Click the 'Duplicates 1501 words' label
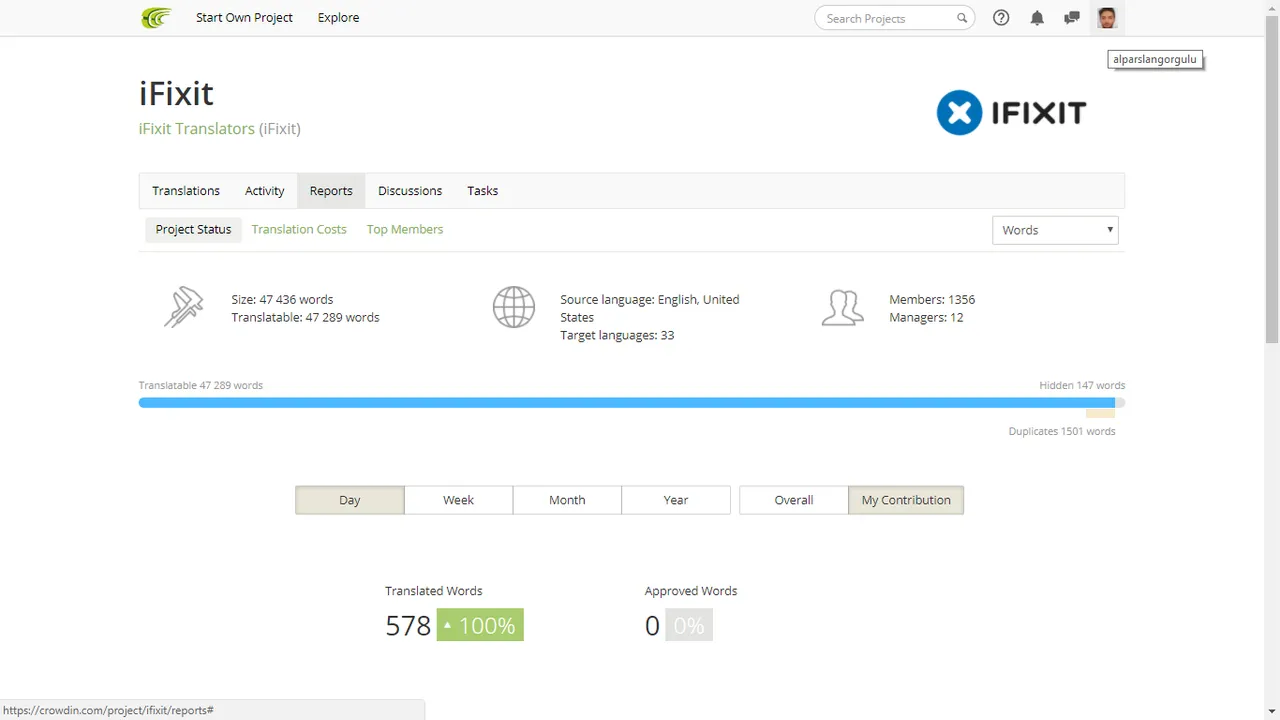Image resolution: width=1280 pixels, height=720 pixels. click(x=1062, y=431)
